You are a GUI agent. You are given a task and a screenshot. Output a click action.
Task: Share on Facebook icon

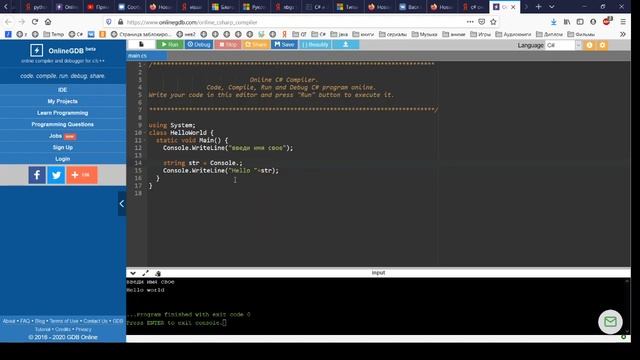click(37, 175)
